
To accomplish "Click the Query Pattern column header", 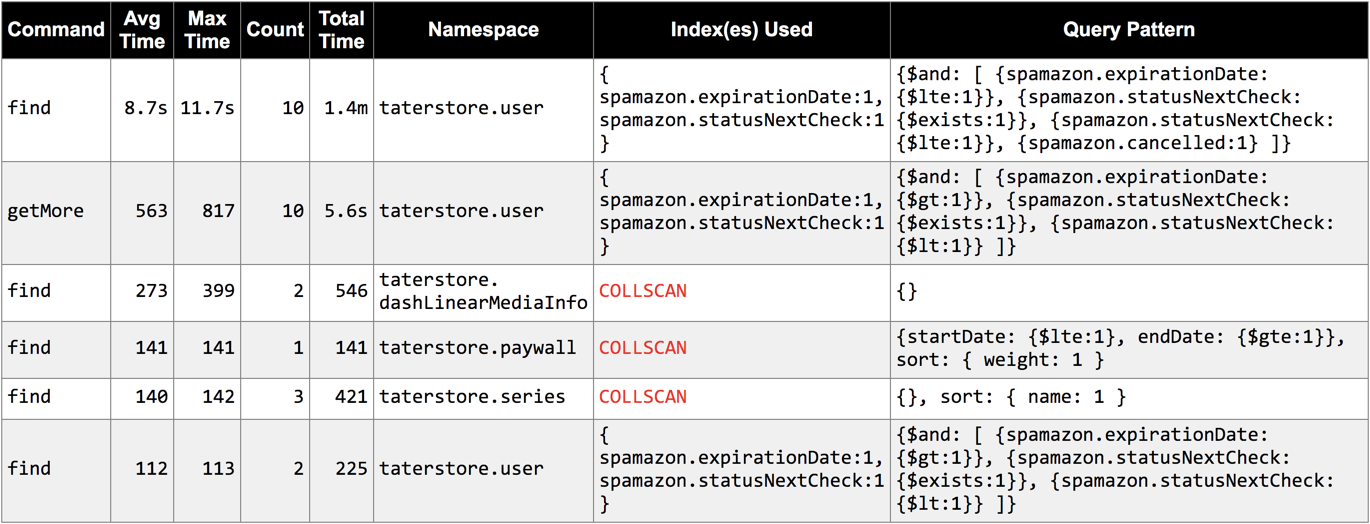I will (1129, 30).
